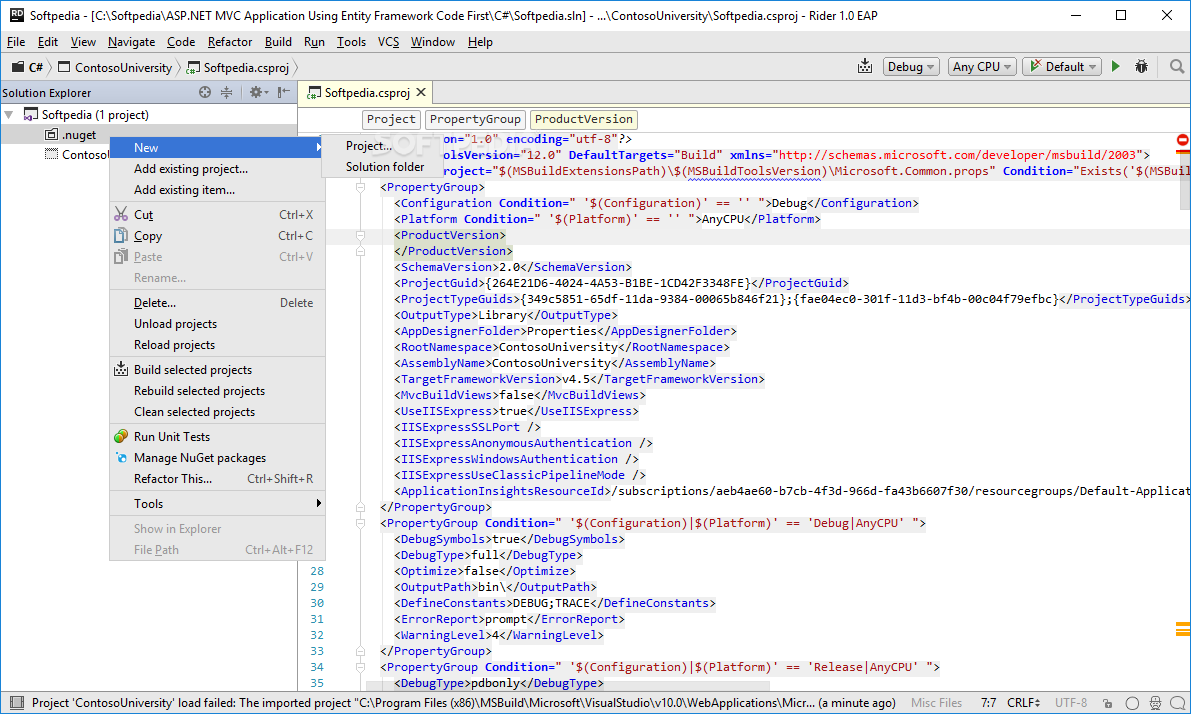Open the Debug configuration dropdown
The width and height of the screenshot is (1191, 714).
point(911,67)
